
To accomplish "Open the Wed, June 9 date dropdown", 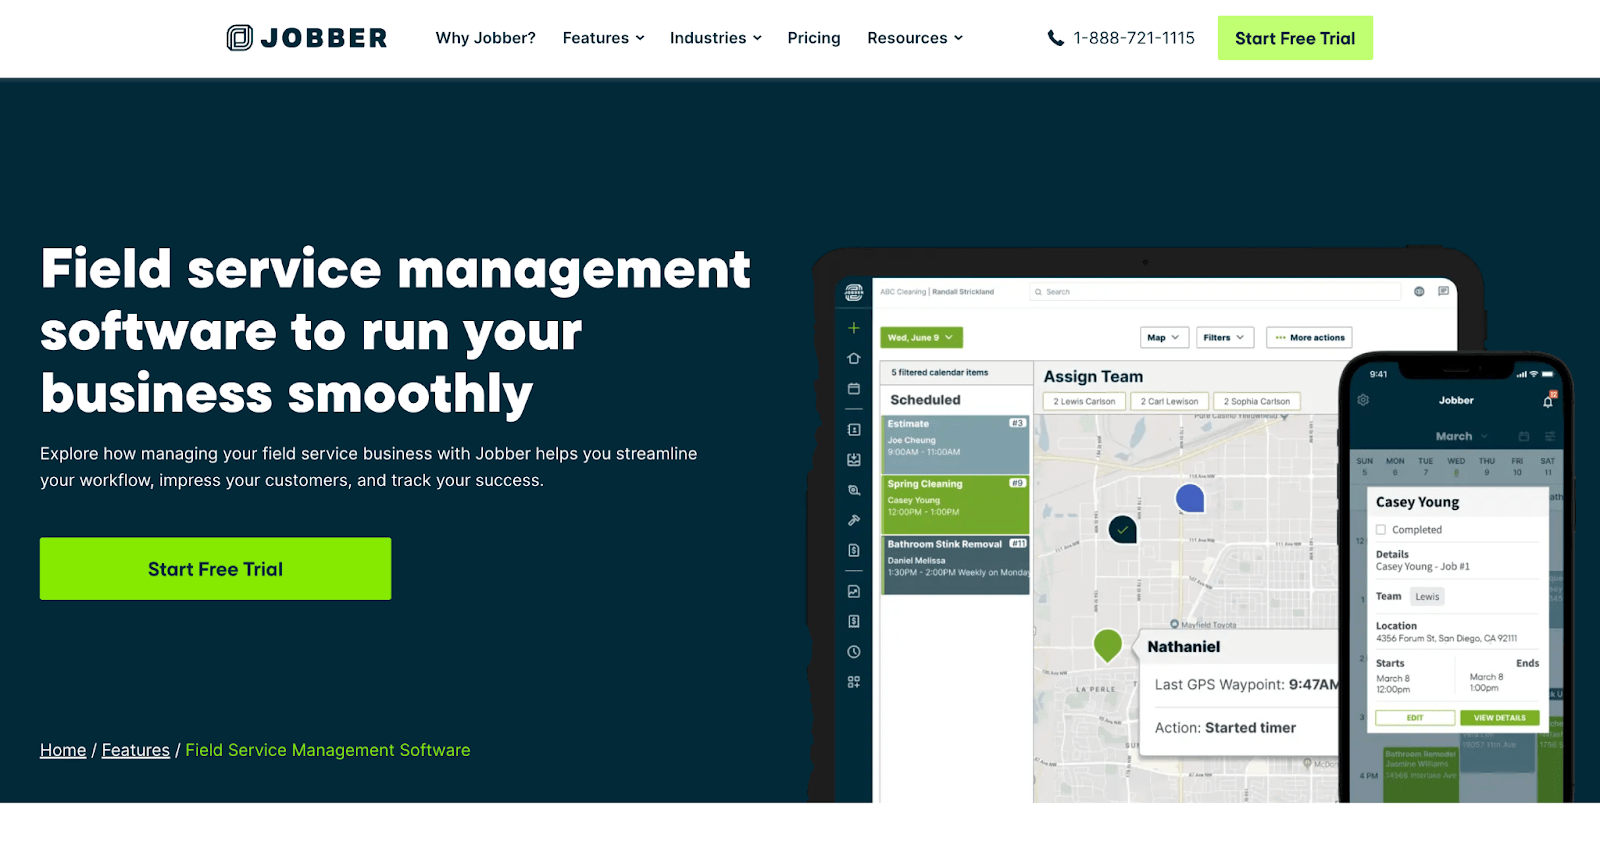I will click(921, 338).
